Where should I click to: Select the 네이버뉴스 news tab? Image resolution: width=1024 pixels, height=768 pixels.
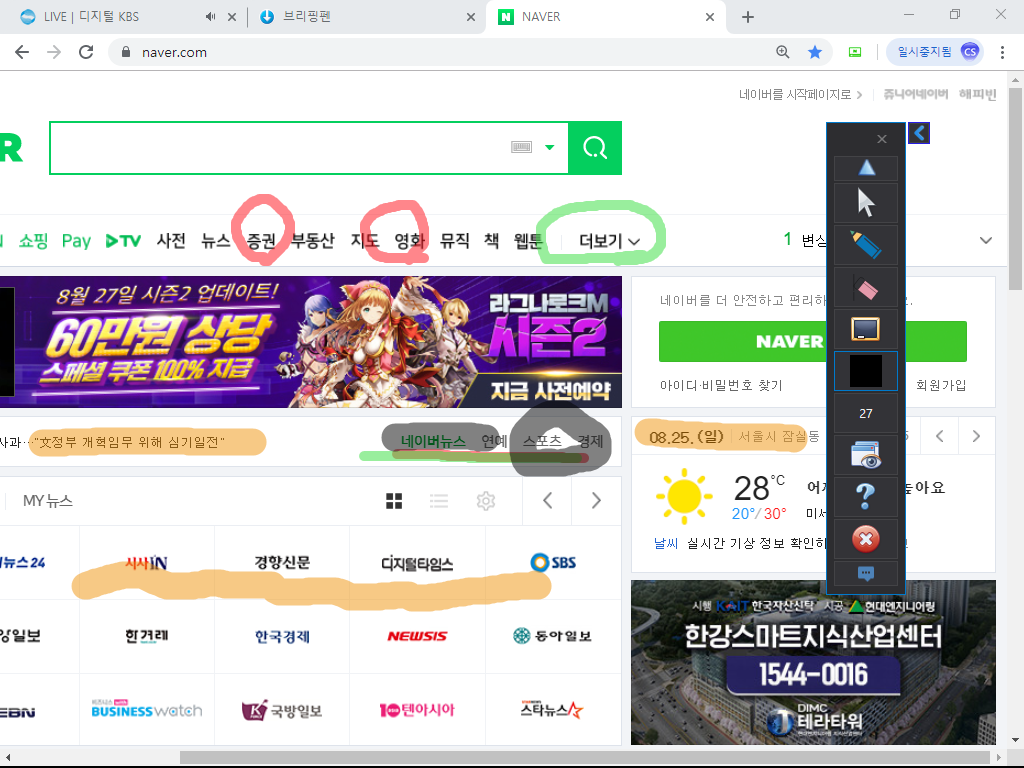pyautogui.click(x=434, y=441)
